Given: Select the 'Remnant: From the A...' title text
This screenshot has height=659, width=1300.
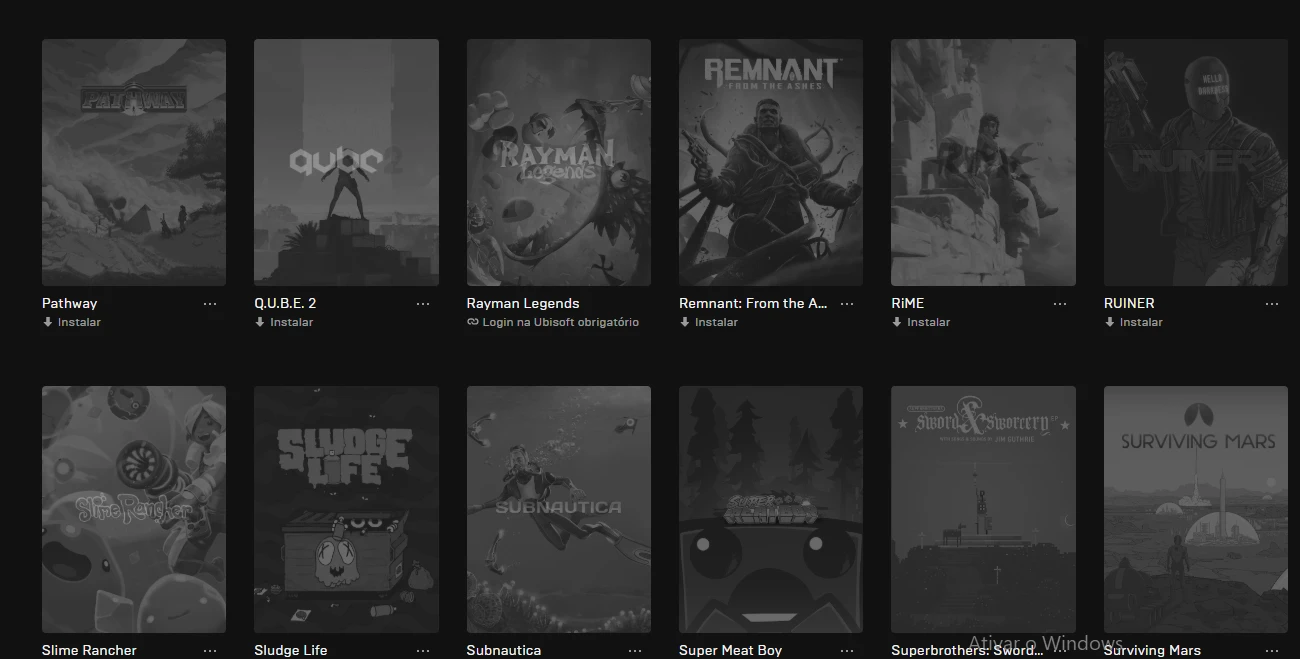Looking at the screenshot, I should click(753, 303).
